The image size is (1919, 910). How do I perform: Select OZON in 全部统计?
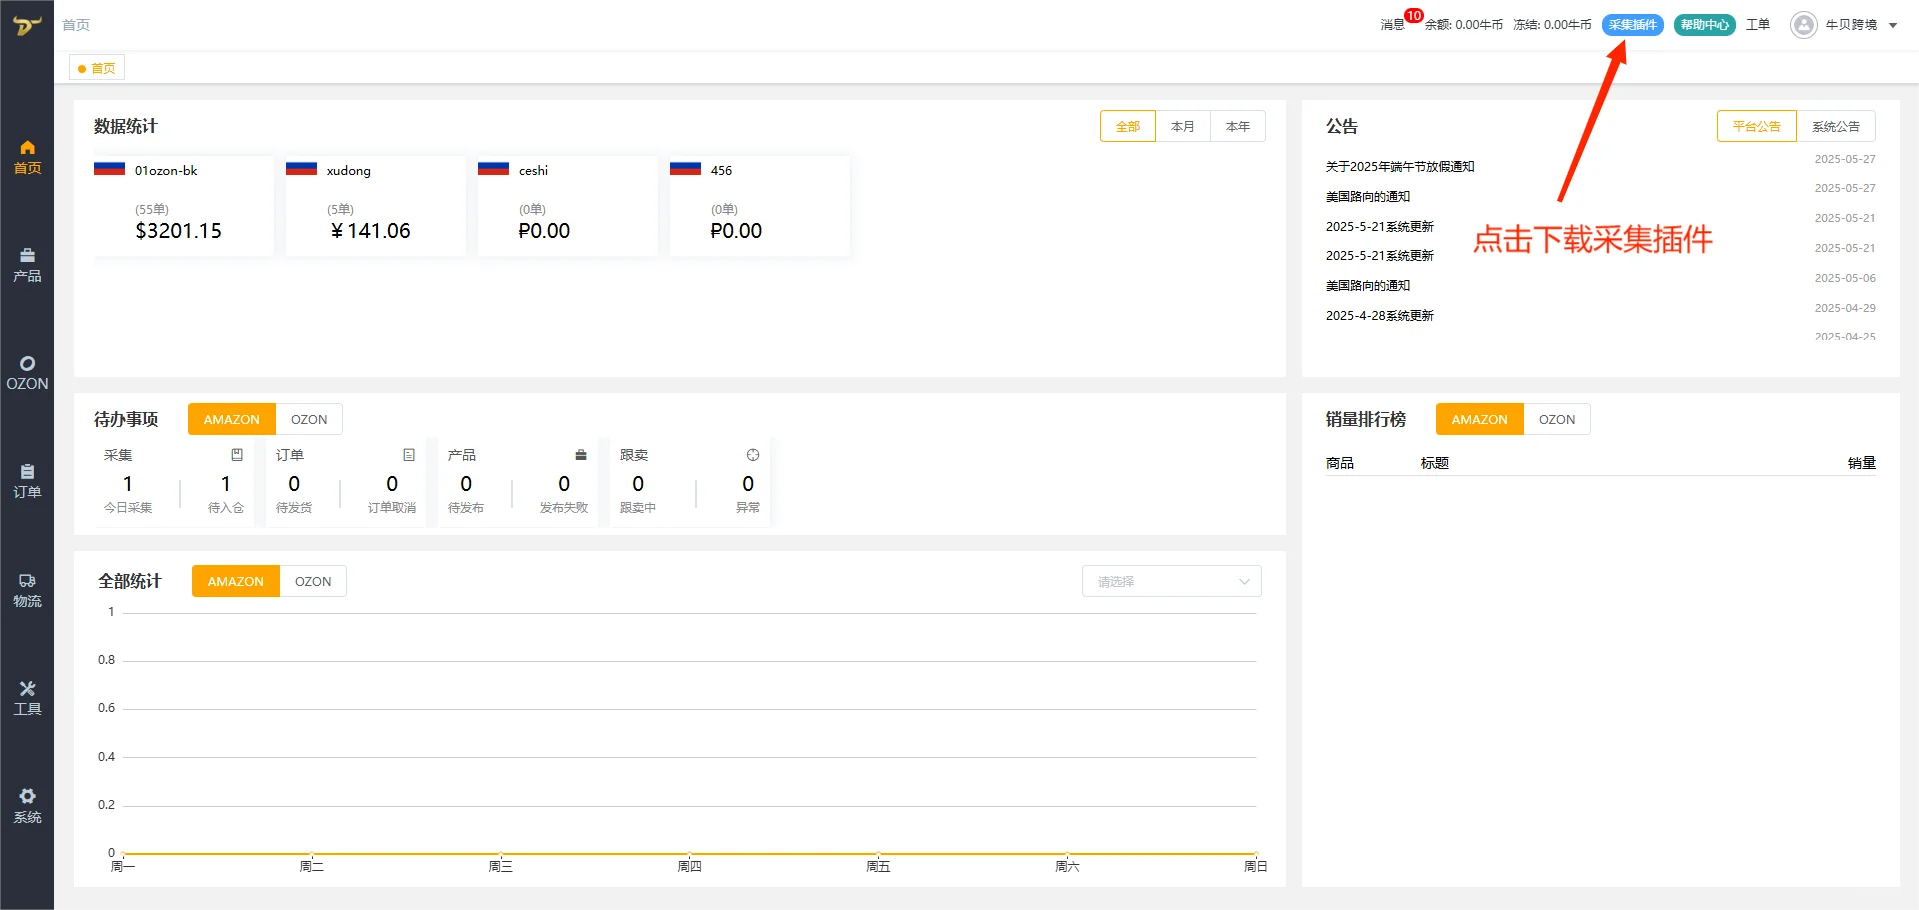pyautogui.click(x=313, y=581)
